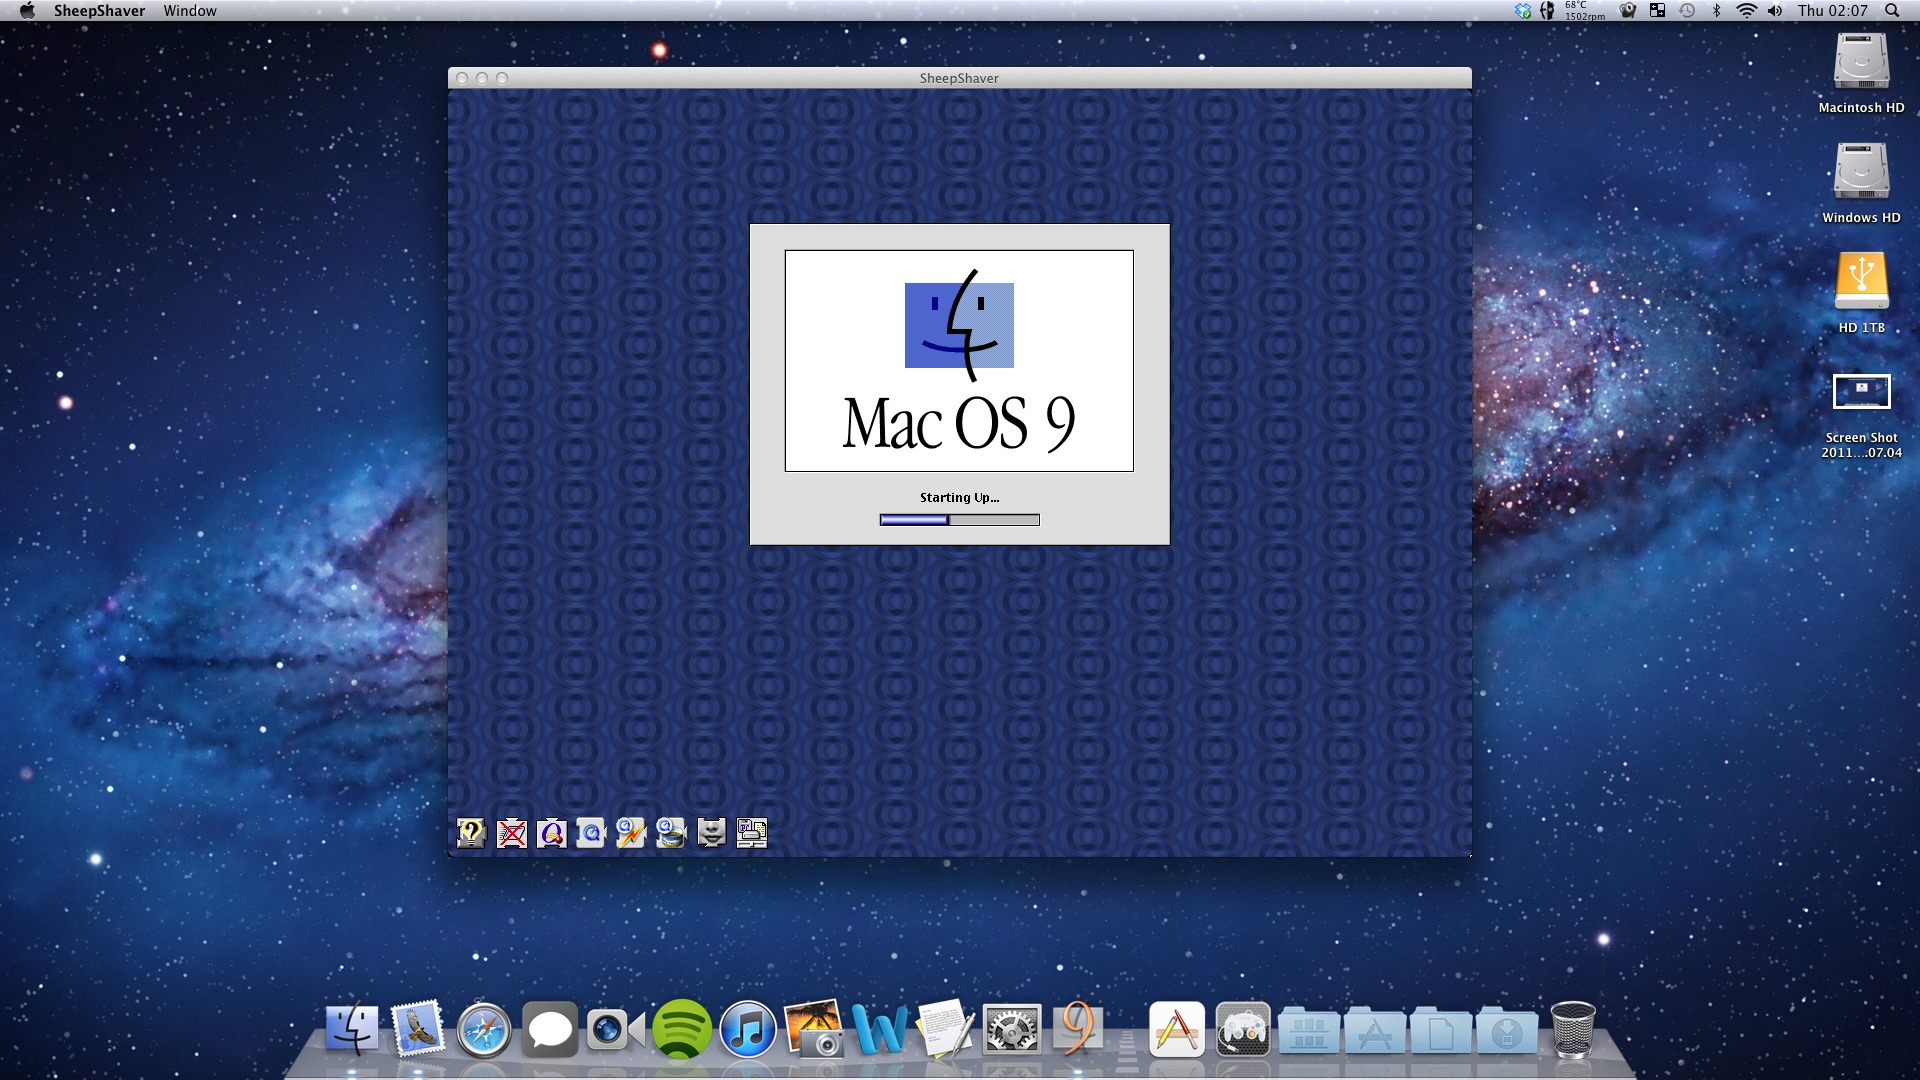Image resolution: width=1920 pixels, height=1080 pixels.
Task: Click the SheepShaver 9 icon in Dock
Action: point(1077,1028)
